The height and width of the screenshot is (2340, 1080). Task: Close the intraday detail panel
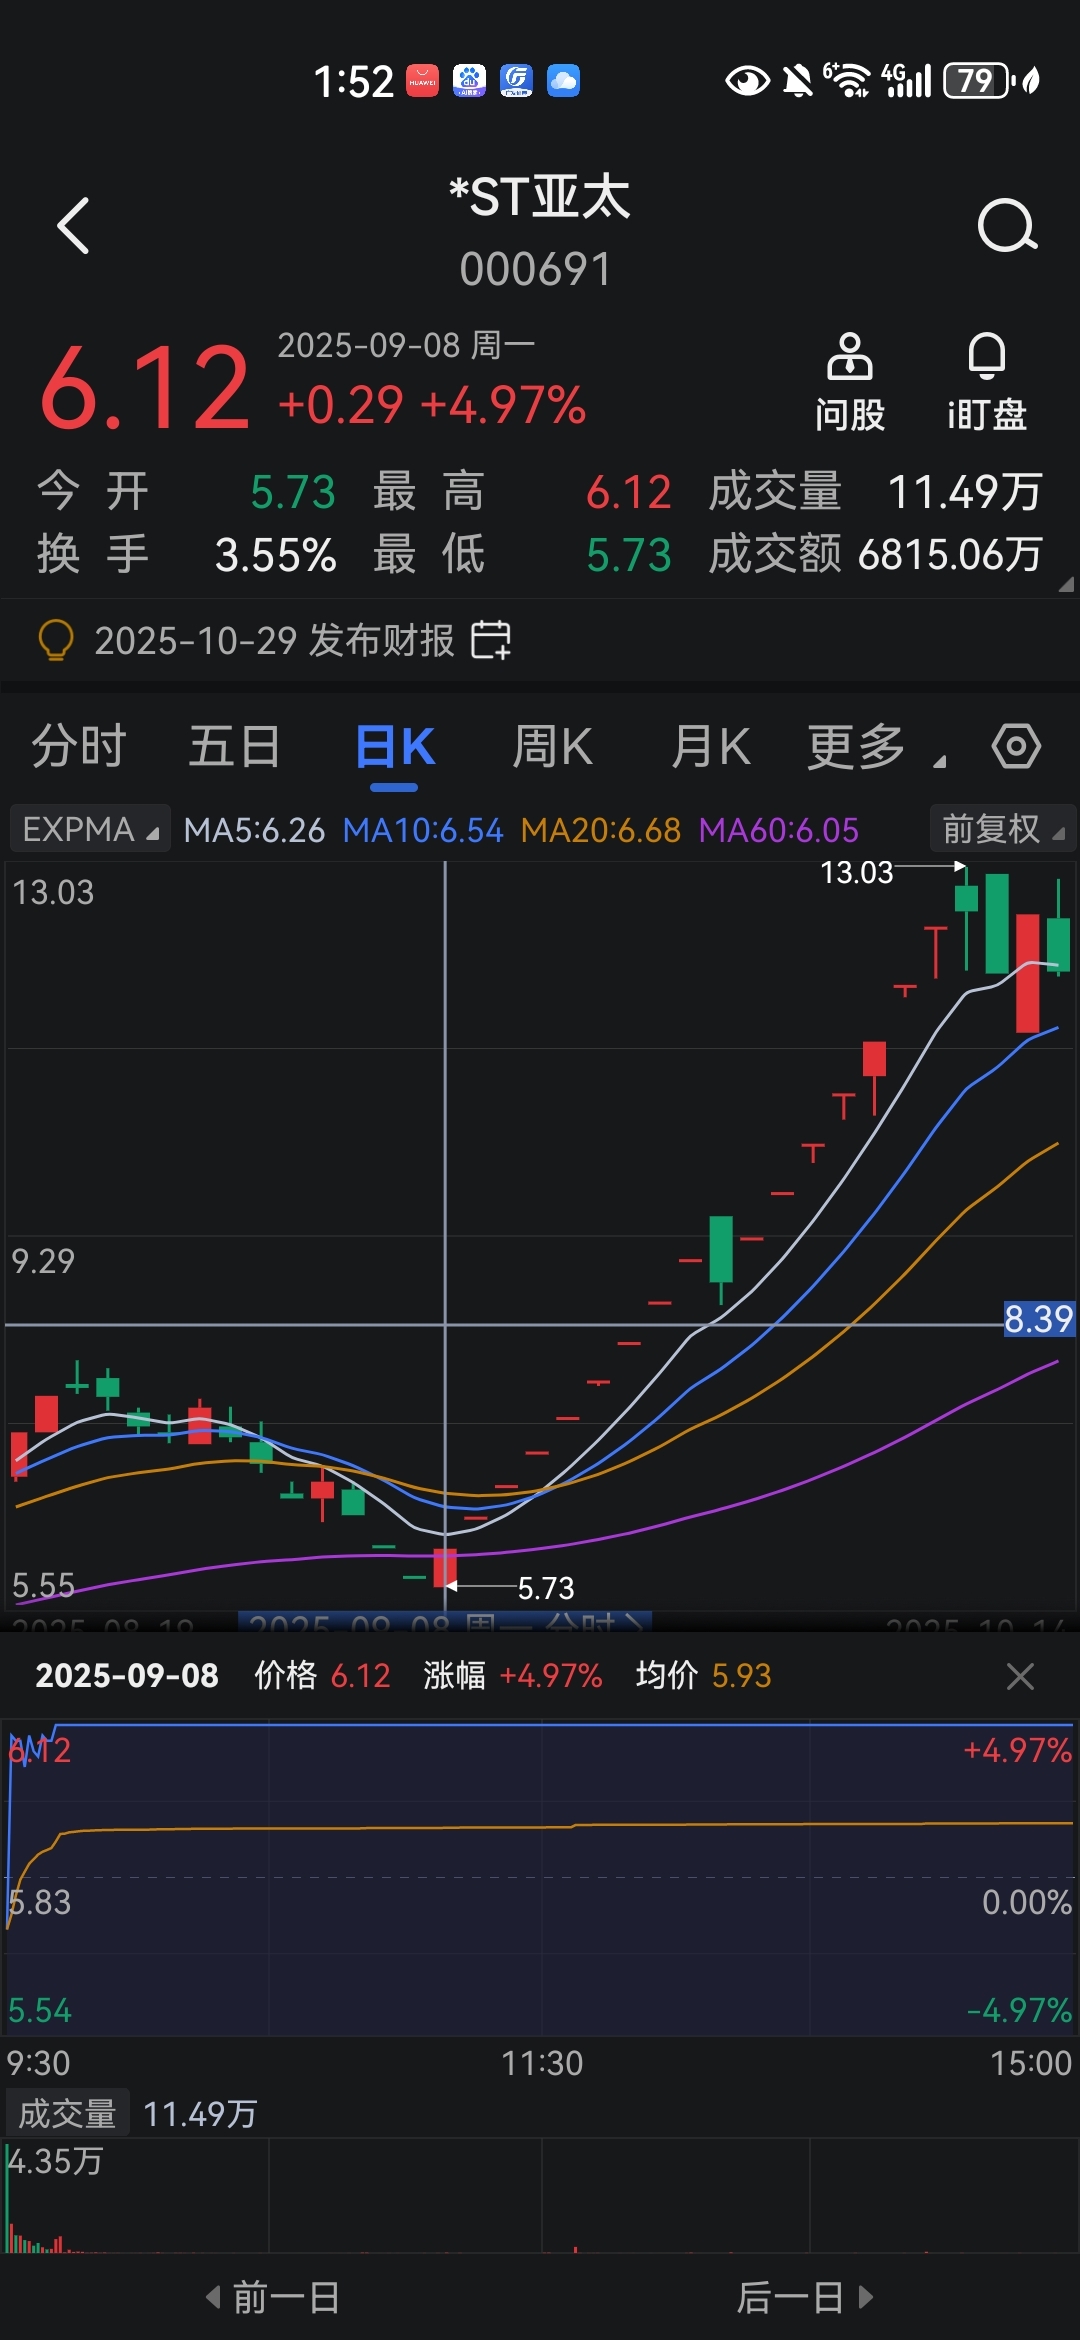click(1020, 1676)
